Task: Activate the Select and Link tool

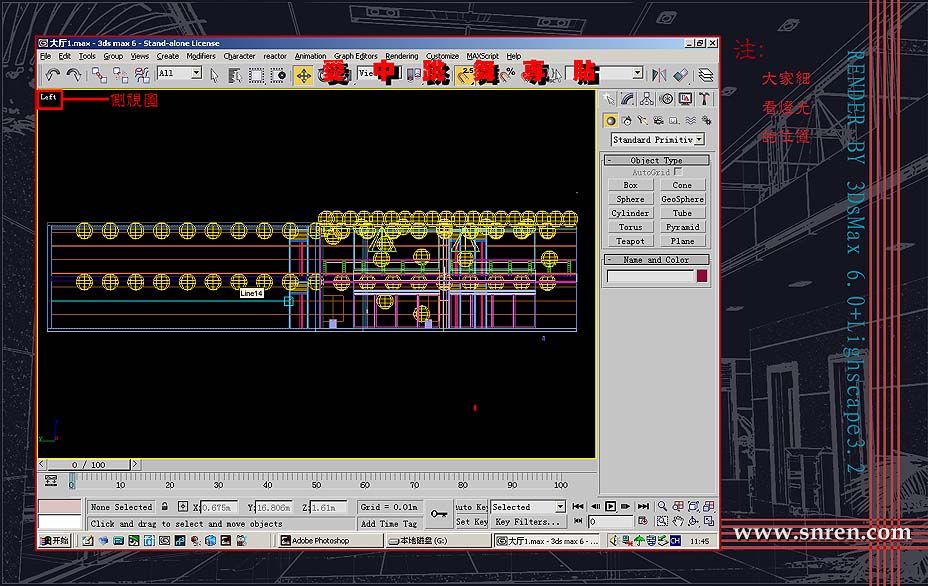Action: pos(99,75)
